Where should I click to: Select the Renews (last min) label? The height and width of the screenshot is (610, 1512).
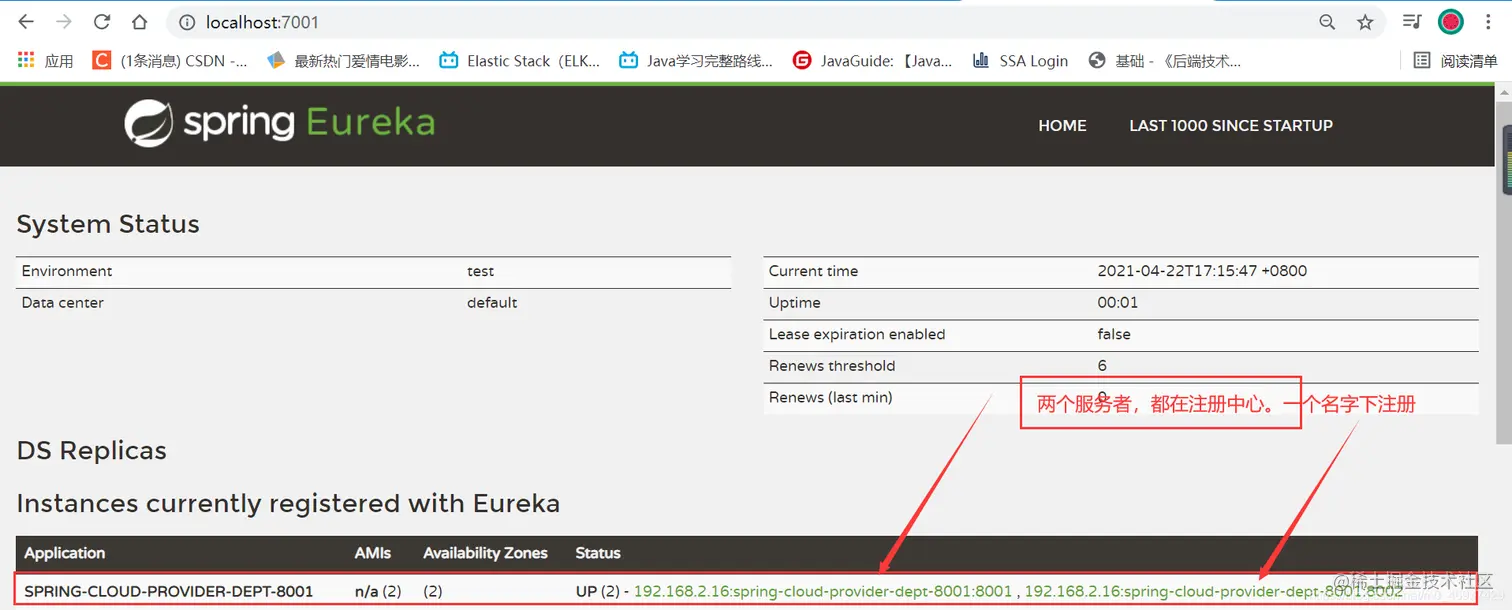[x=831, y=397]
